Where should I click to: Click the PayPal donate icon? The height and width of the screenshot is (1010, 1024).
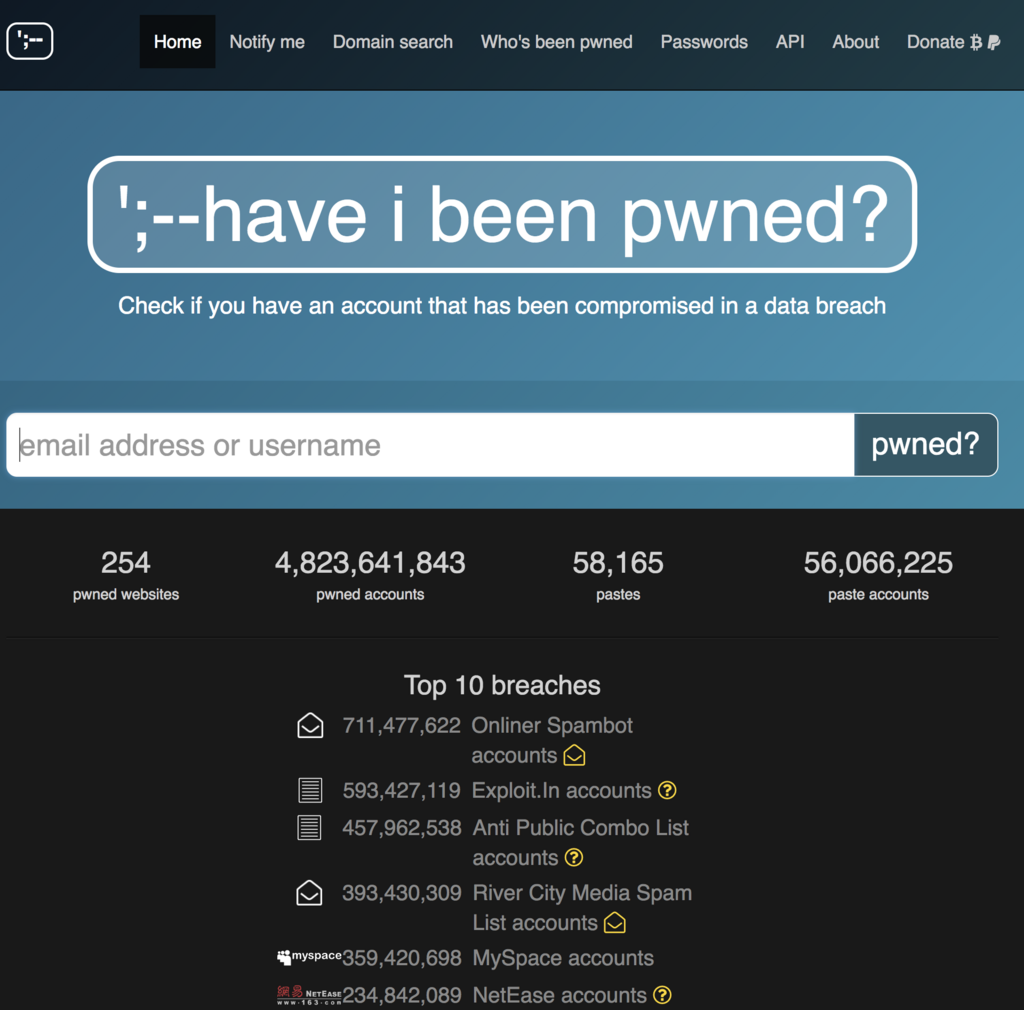(993, 42)
